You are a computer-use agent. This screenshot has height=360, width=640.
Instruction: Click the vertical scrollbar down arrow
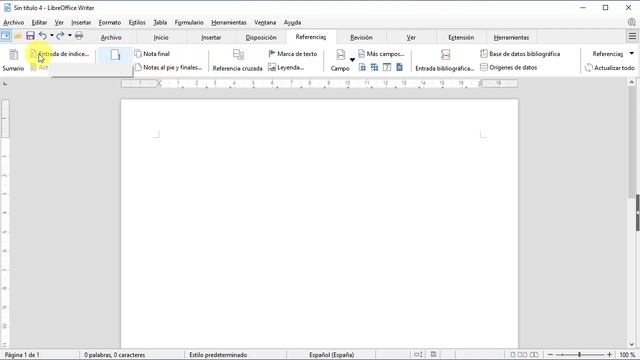[x=632, y=344]
